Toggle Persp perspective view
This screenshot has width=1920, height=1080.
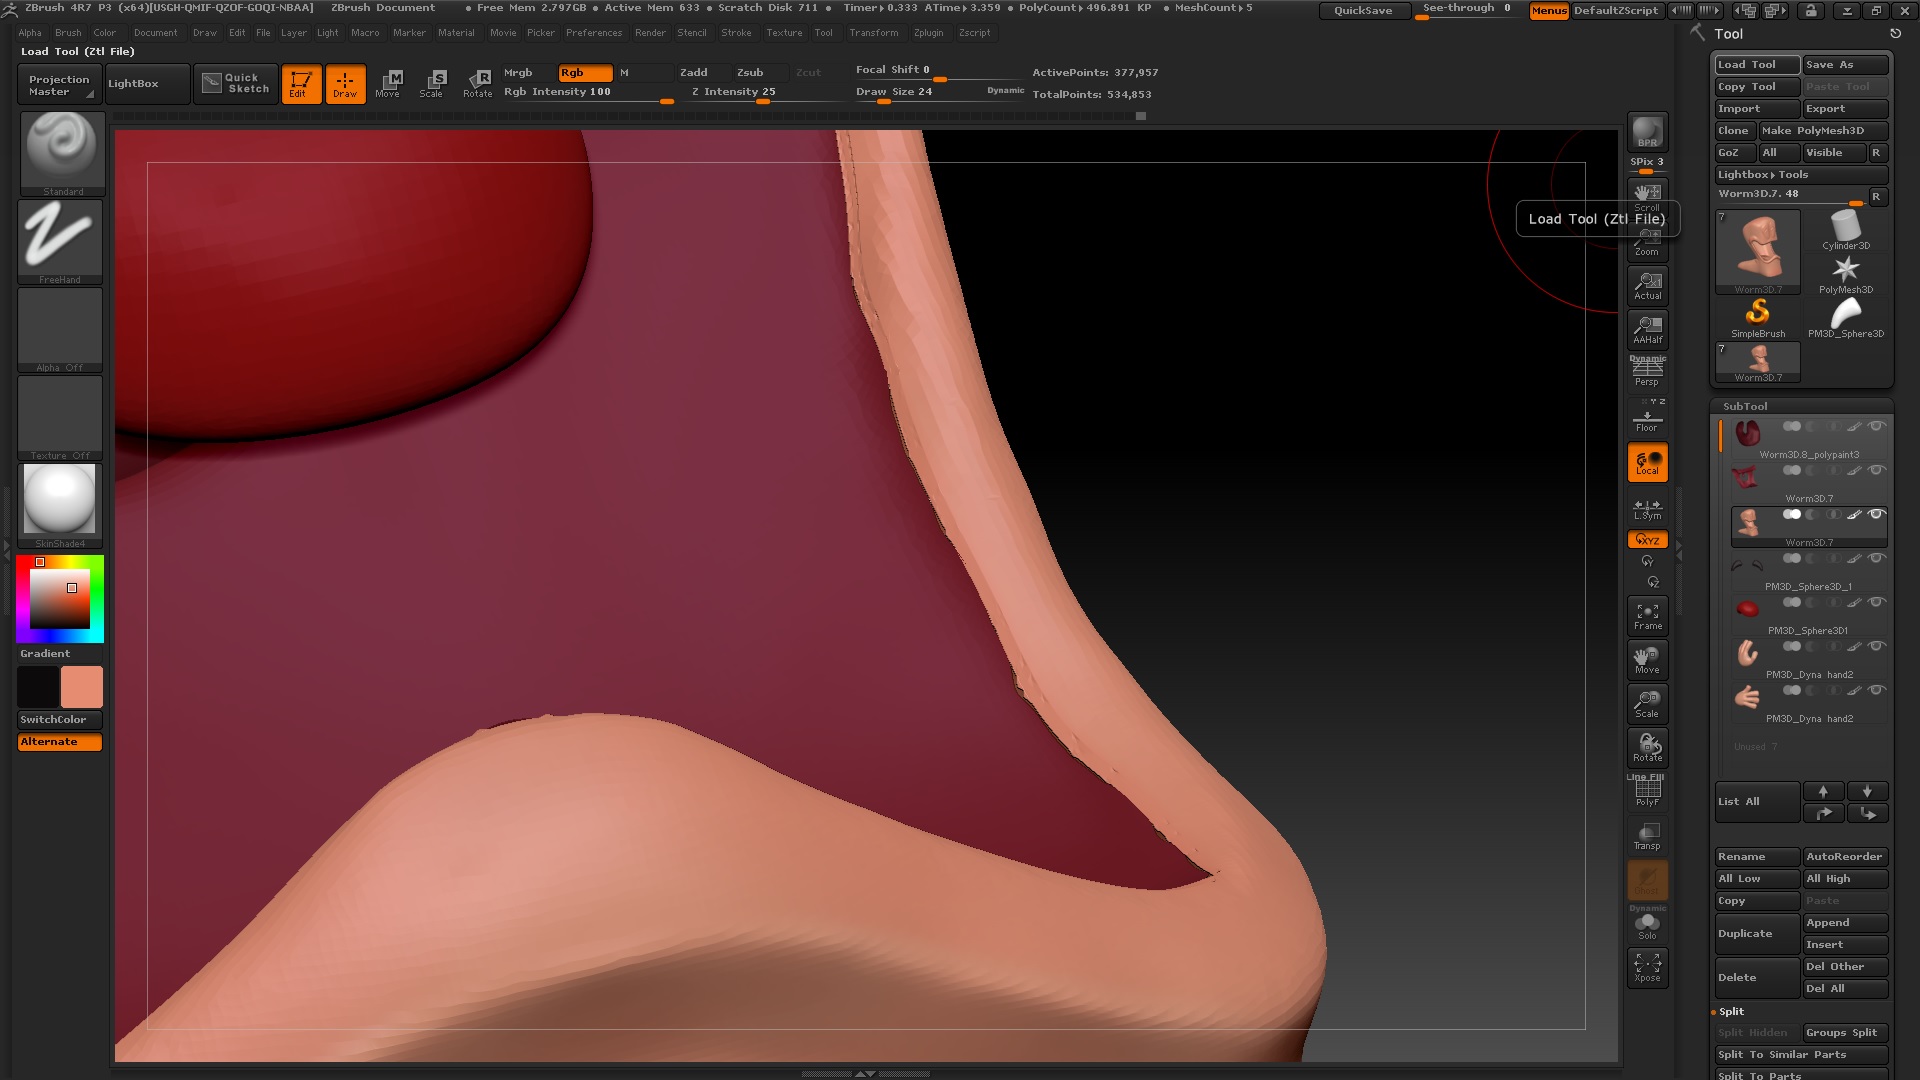(x=1647, y=372)
